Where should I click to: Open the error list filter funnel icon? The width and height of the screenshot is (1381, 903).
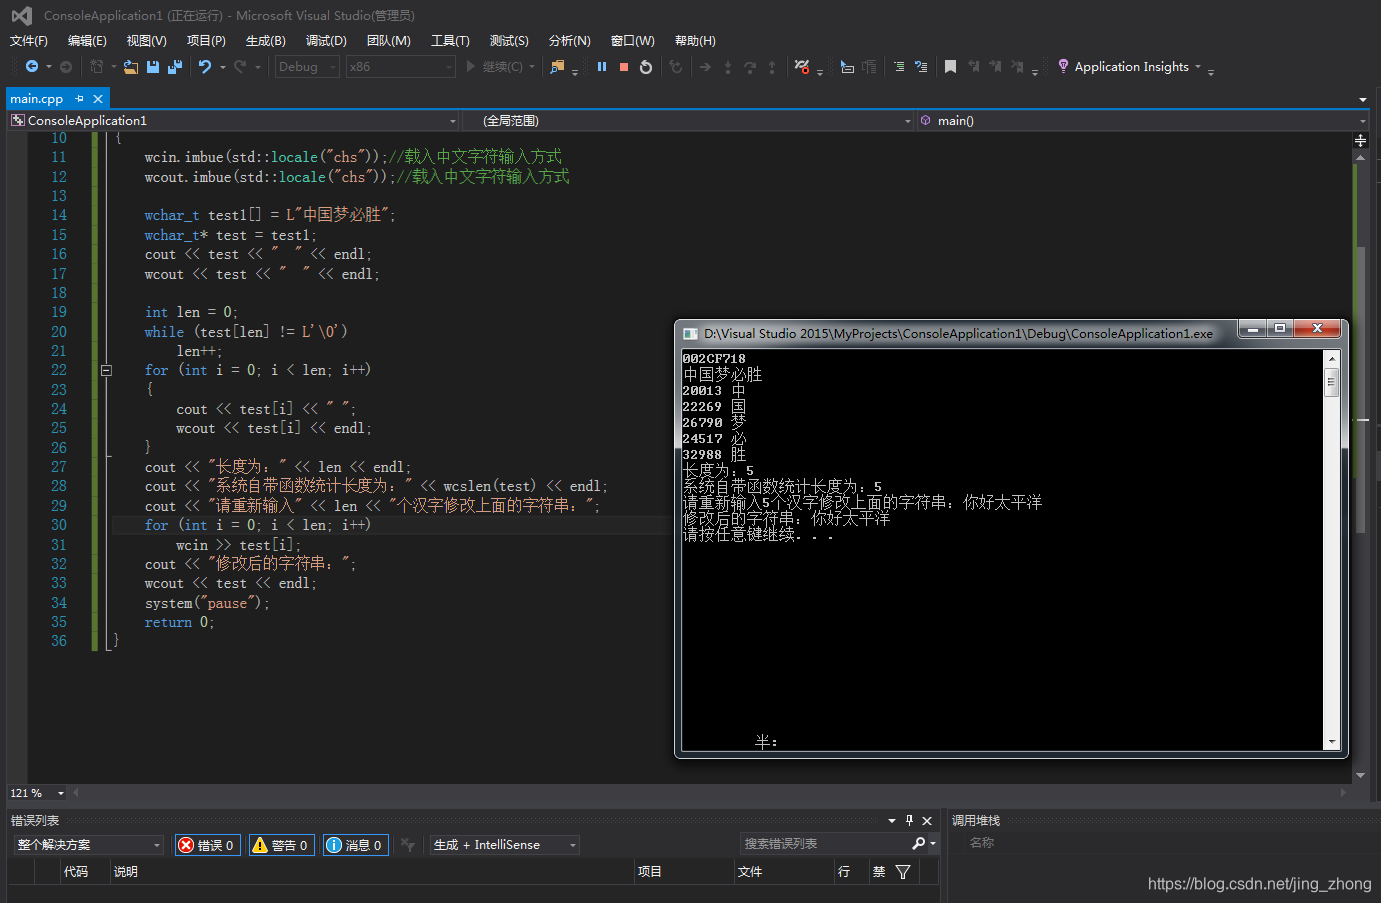[902, 871]
